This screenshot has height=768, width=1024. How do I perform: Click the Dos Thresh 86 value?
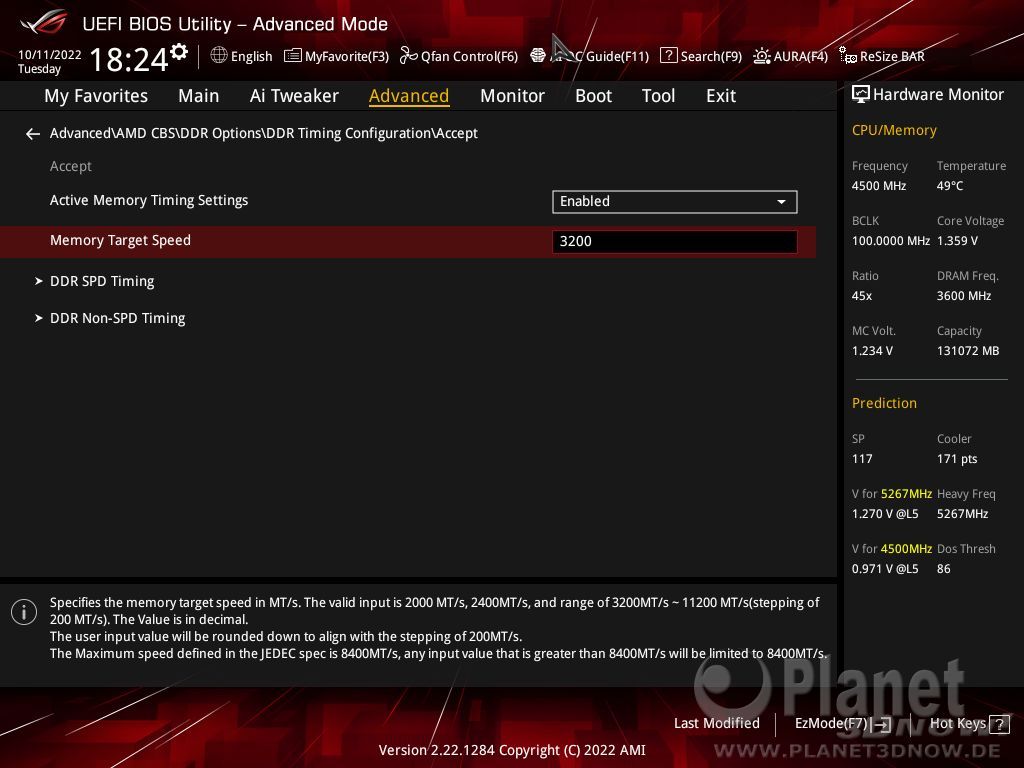coord(944,569)
